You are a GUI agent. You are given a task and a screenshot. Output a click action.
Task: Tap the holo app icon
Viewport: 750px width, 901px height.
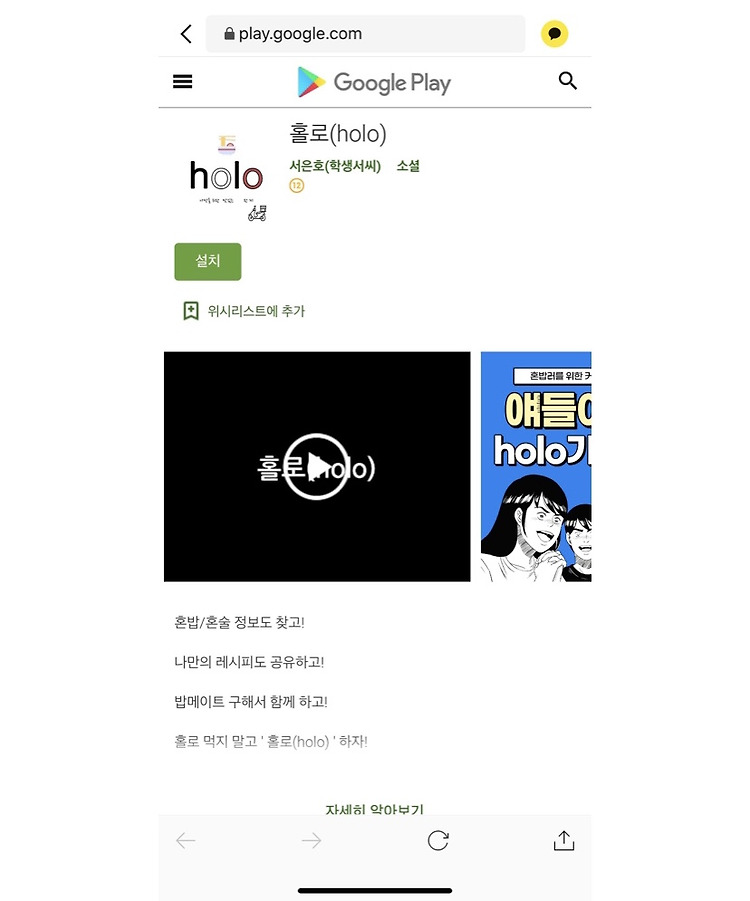(x=227, y=177)
